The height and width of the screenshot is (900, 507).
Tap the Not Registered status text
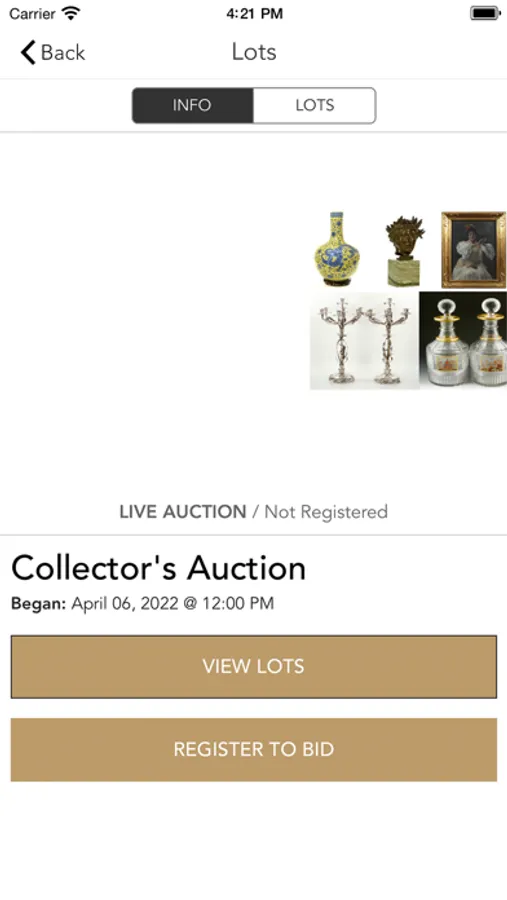(326, 511)
